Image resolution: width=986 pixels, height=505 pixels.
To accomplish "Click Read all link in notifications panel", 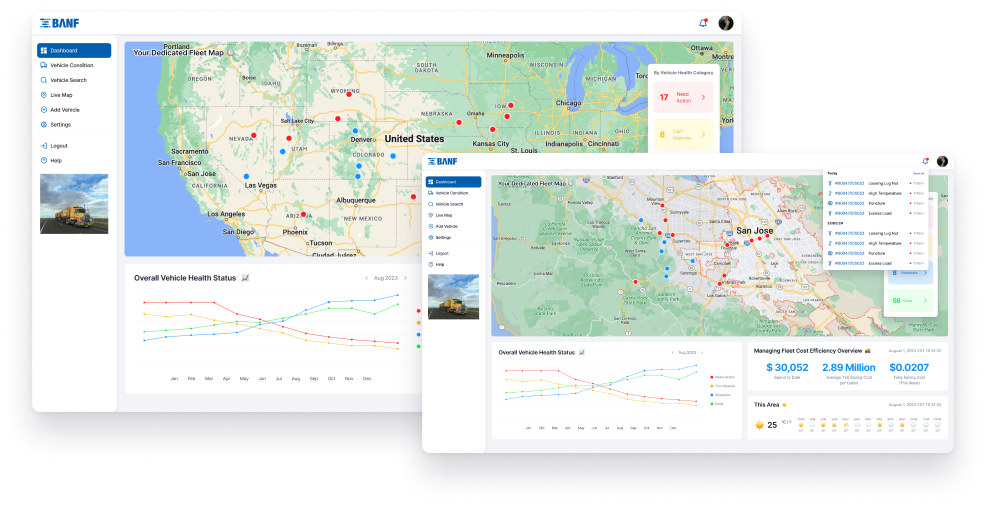I will [x=919, y=173].
